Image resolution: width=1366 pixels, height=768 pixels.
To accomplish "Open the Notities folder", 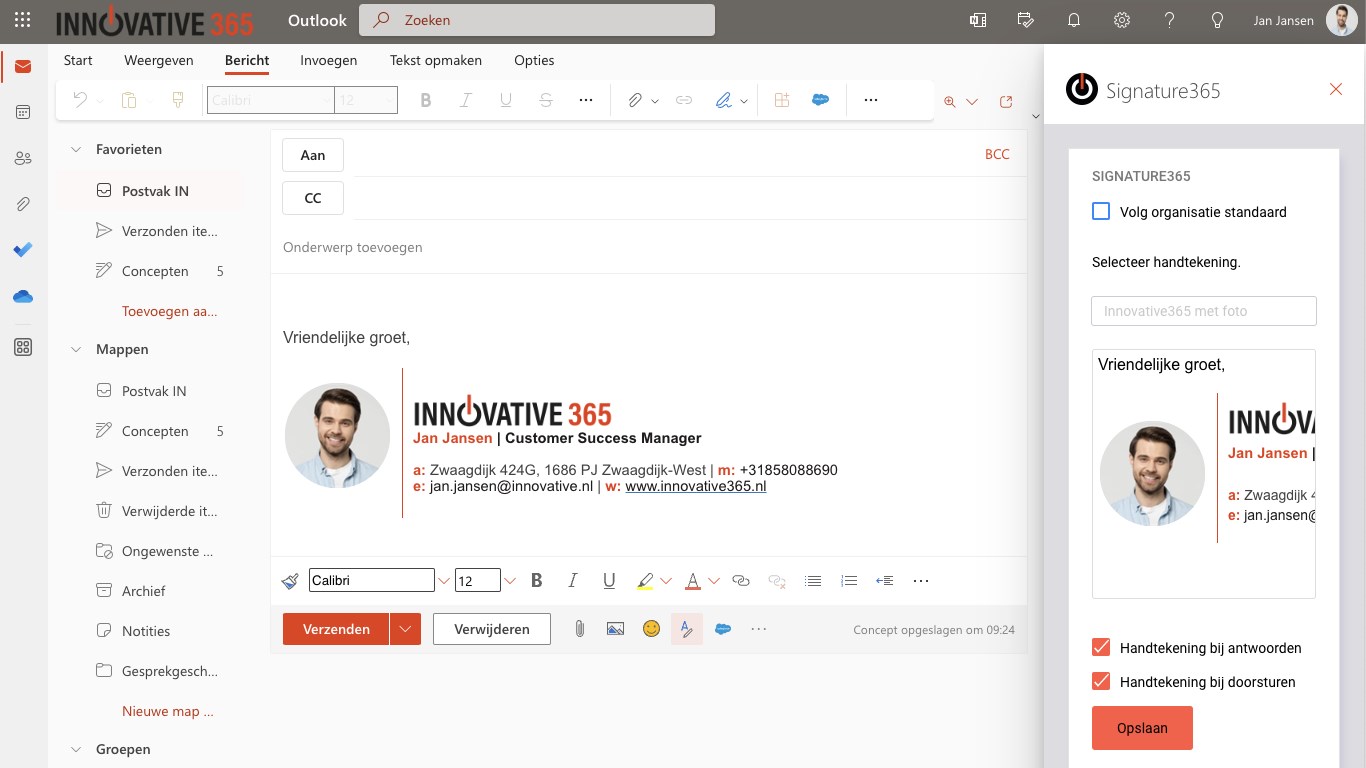I will 150,631.
